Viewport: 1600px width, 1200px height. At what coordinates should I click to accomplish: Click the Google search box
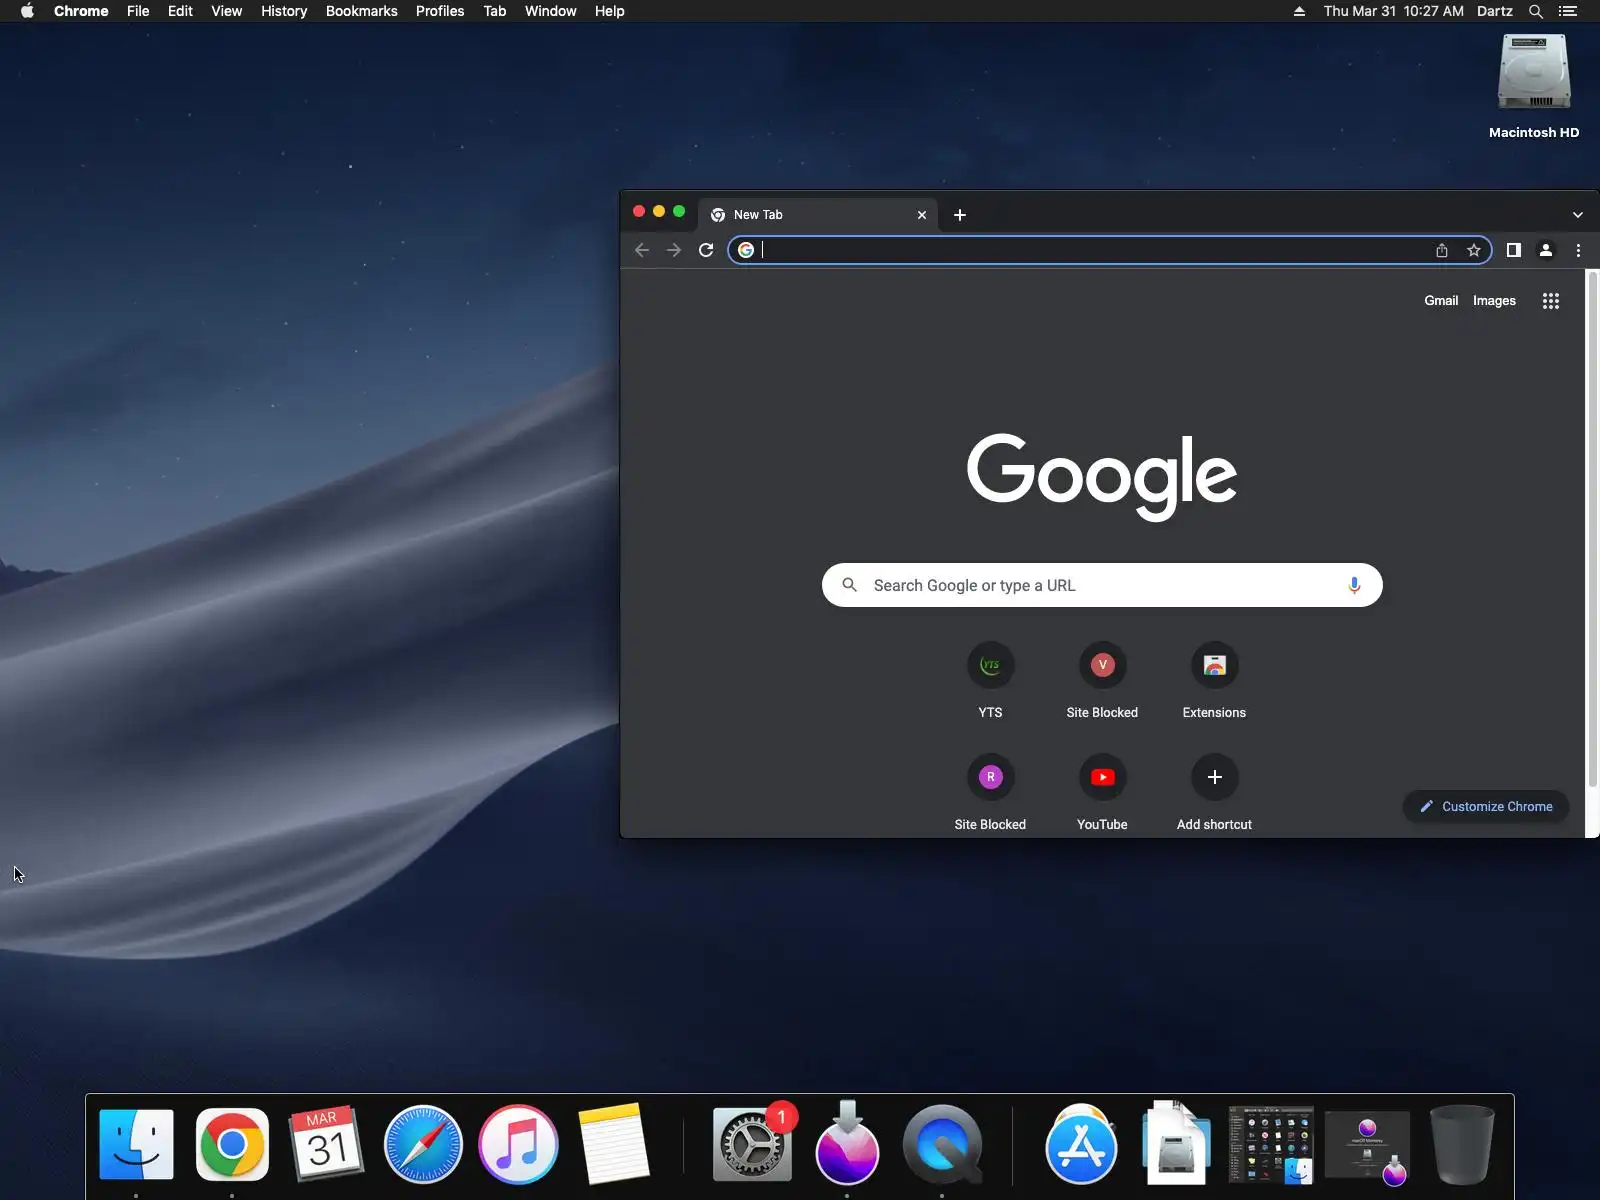click(1102, 585)
